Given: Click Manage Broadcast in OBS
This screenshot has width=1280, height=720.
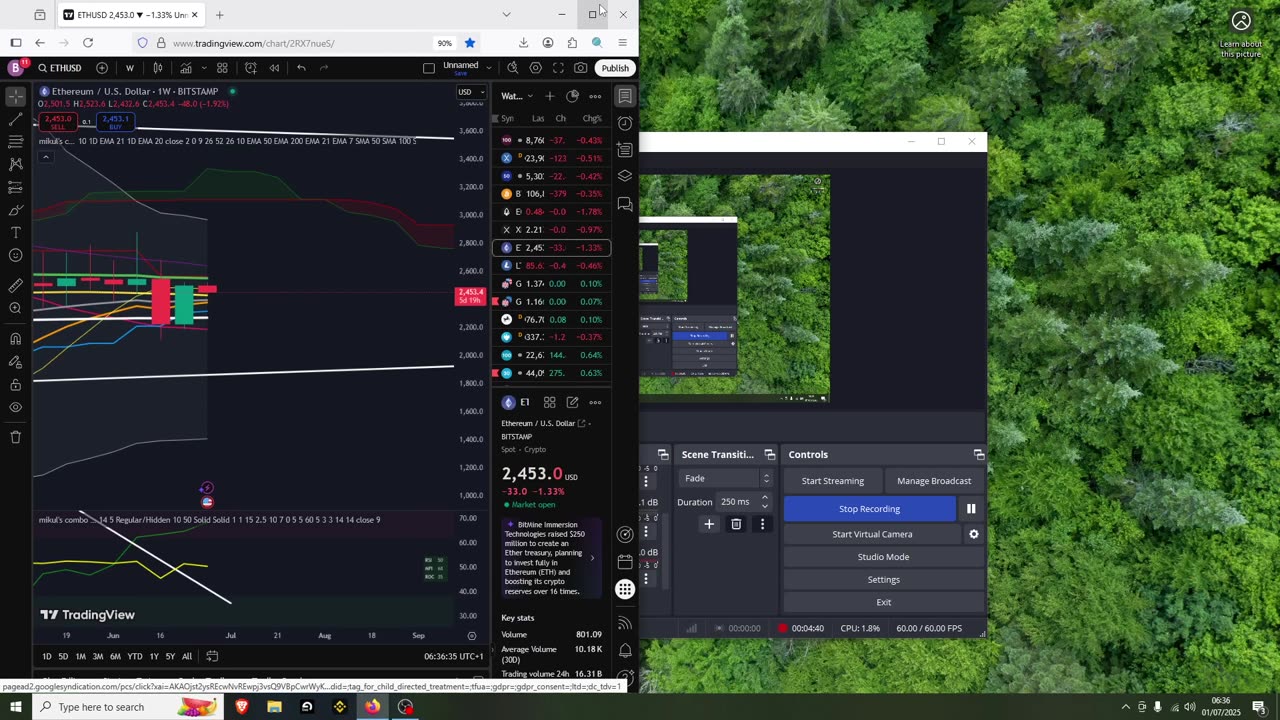Looking at the screenshot, I should [934, 481].
